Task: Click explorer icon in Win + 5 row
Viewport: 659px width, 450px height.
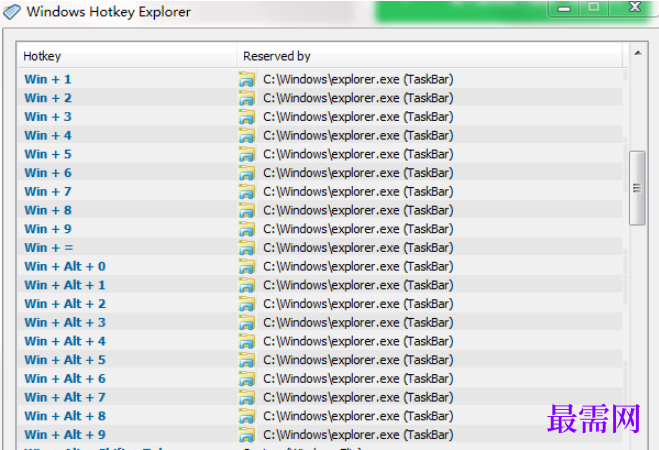Action: [247, 154]
